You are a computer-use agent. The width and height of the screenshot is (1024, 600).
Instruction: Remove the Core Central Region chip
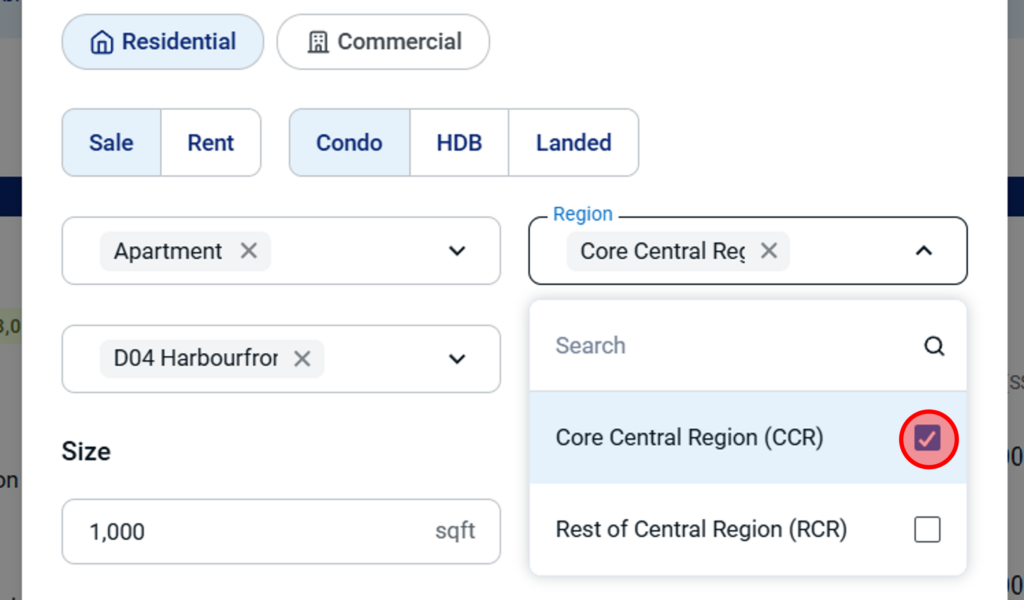[x=768, y=250]
